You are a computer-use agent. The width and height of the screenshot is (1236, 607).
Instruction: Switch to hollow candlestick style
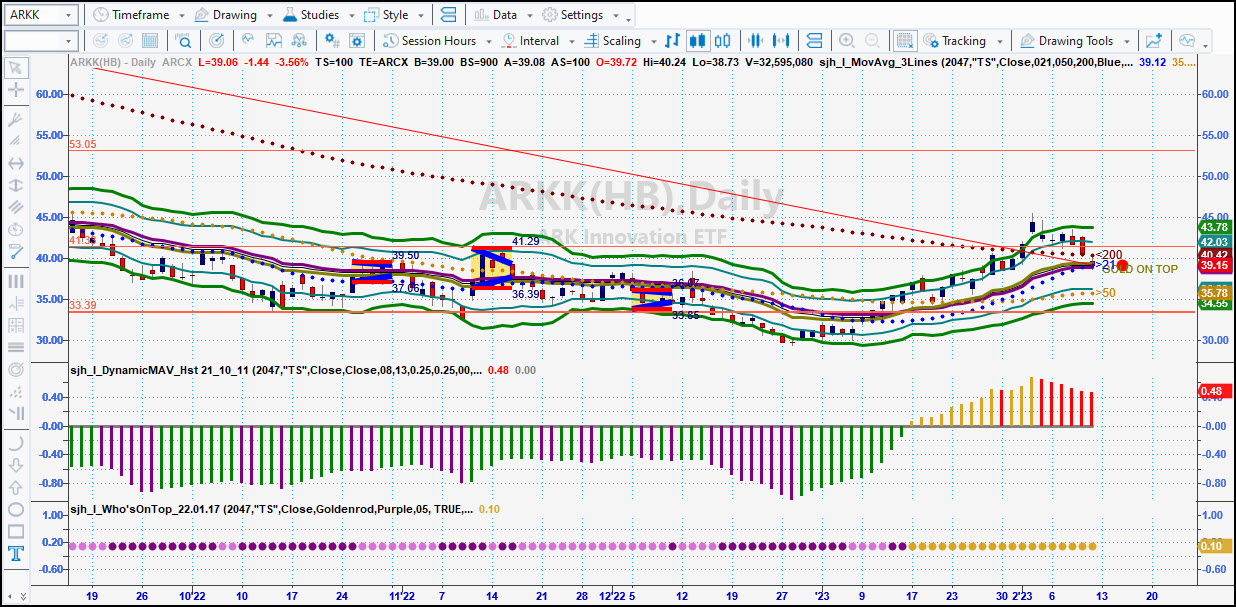[723, 41]
